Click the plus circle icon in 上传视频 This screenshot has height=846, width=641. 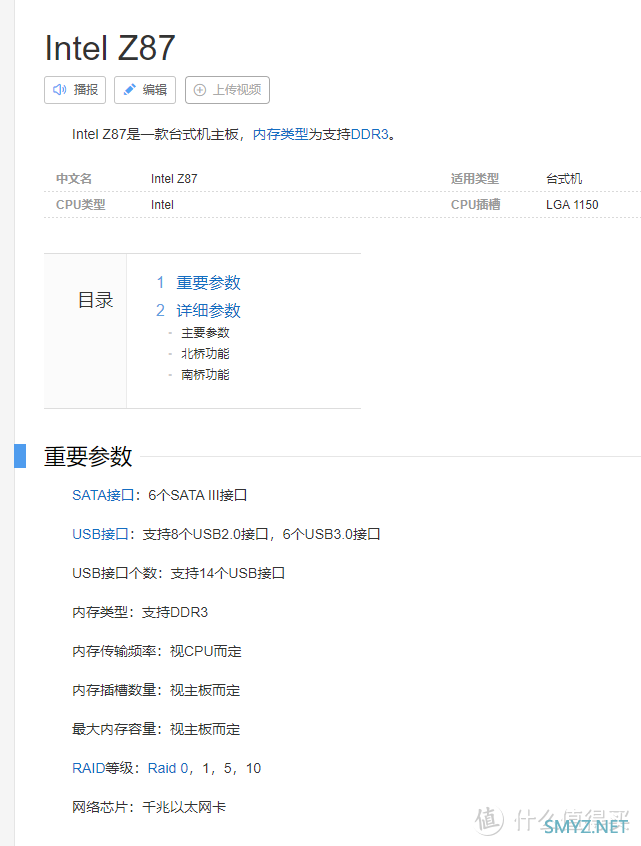pos(200,90)
